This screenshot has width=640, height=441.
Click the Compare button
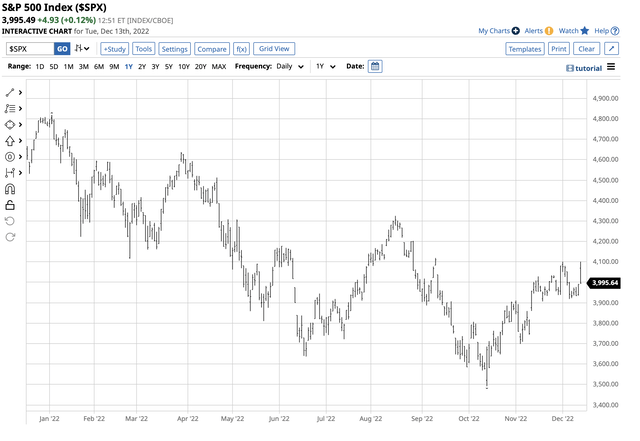pos(212,49)
